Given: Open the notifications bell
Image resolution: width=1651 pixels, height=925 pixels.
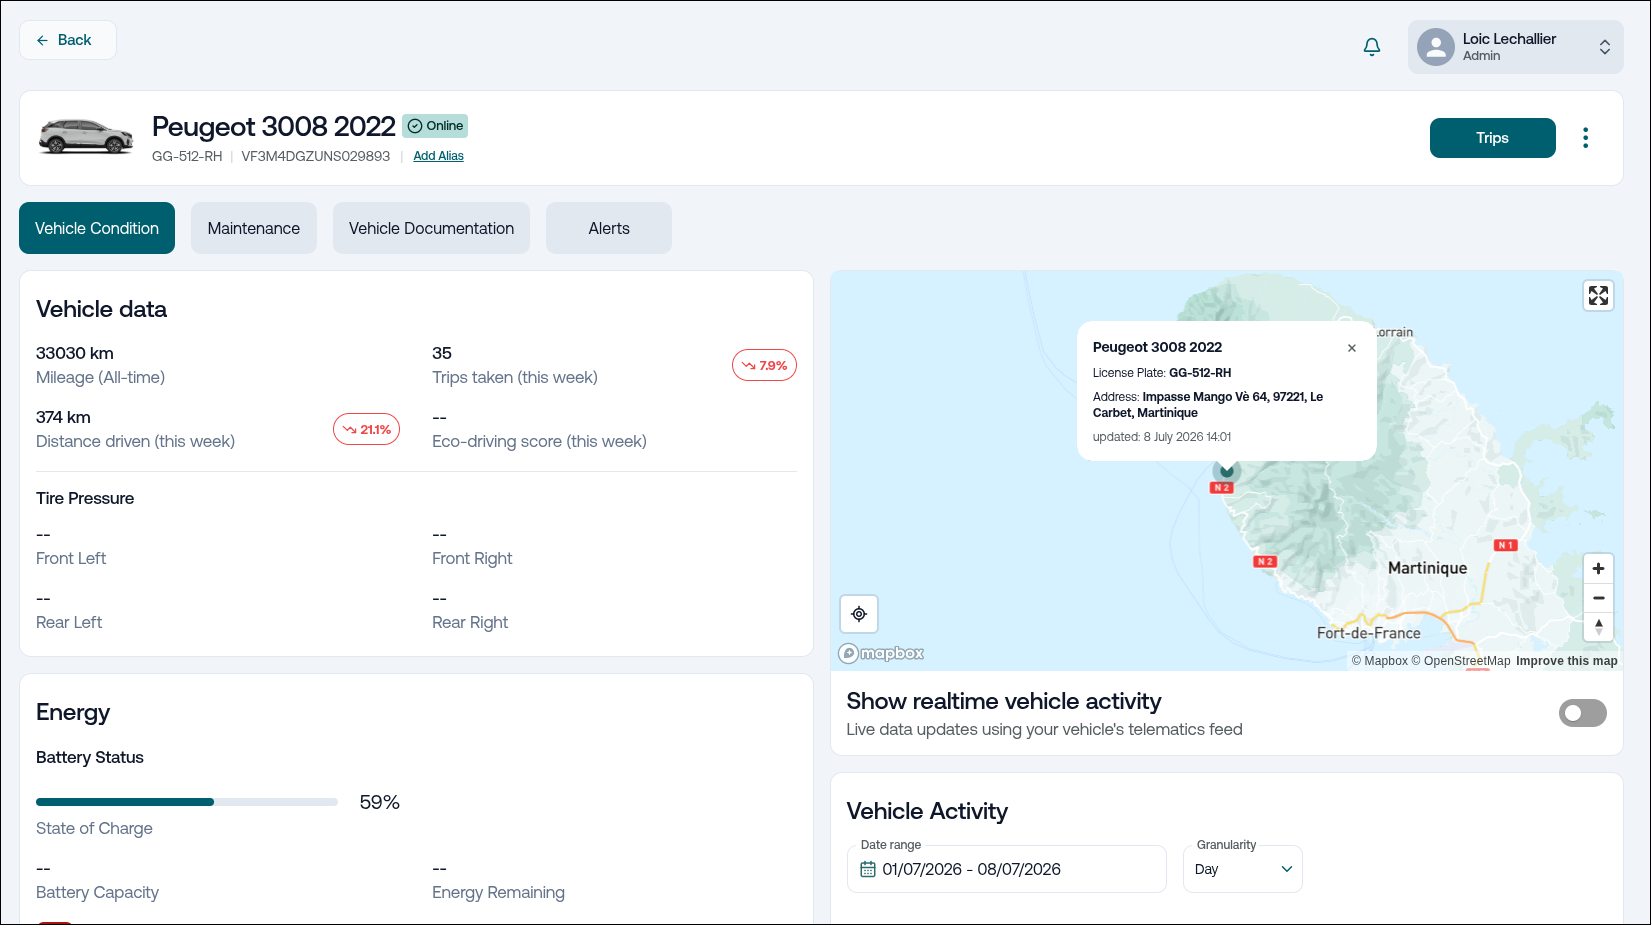Looking at the screenshot, I should [x=1372, y=47].
